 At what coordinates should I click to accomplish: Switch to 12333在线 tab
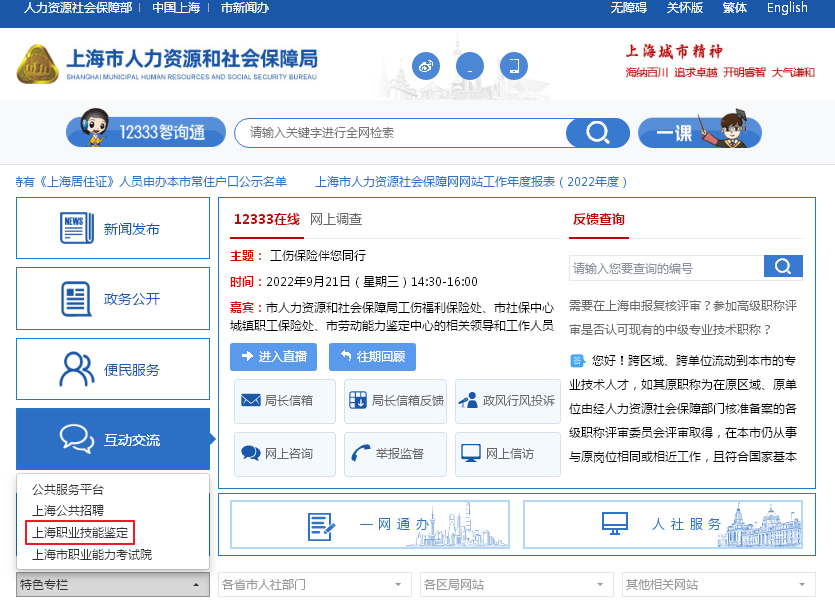tap(267, 219)
